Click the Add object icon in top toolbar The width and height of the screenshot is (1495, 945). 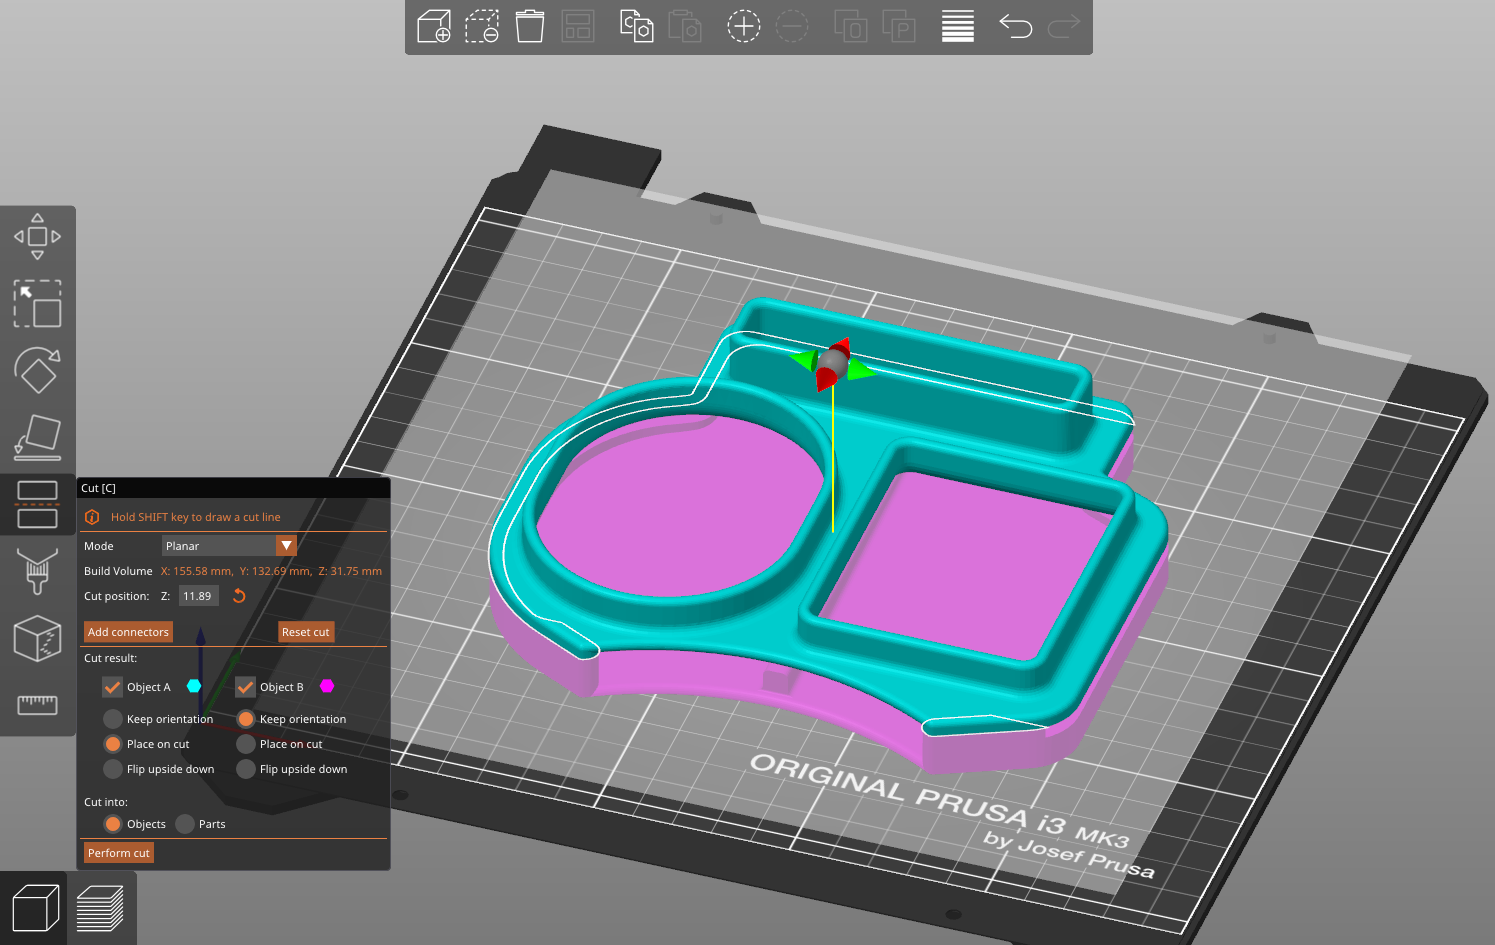click(x=434, y=26)
